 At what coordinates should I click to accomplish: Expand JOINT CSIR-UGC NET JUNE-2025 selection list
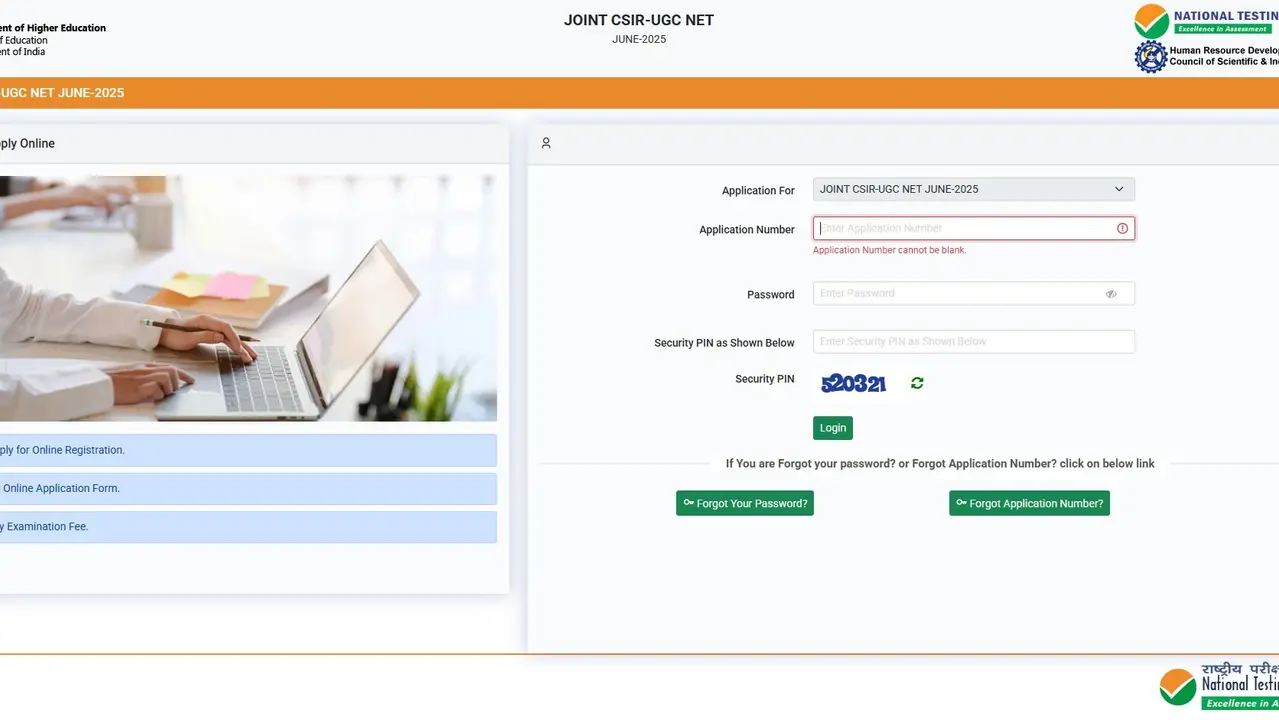pyautogui.click(x=972, y=189)
